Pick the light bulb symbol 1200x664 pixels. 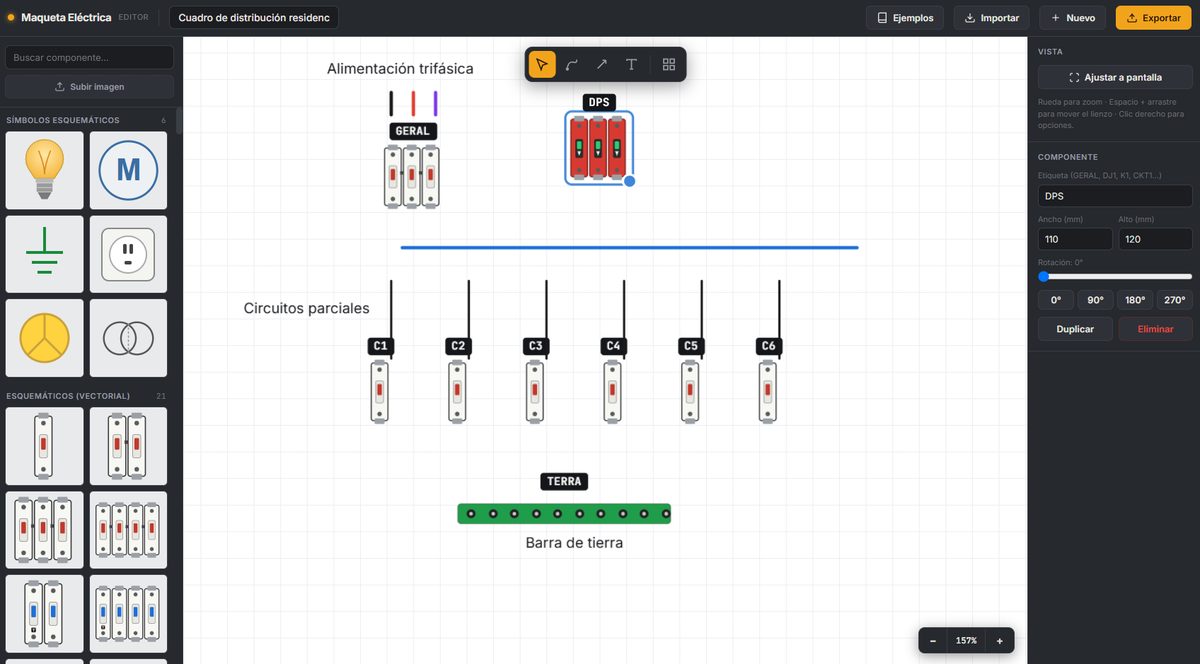coord(44,170)
